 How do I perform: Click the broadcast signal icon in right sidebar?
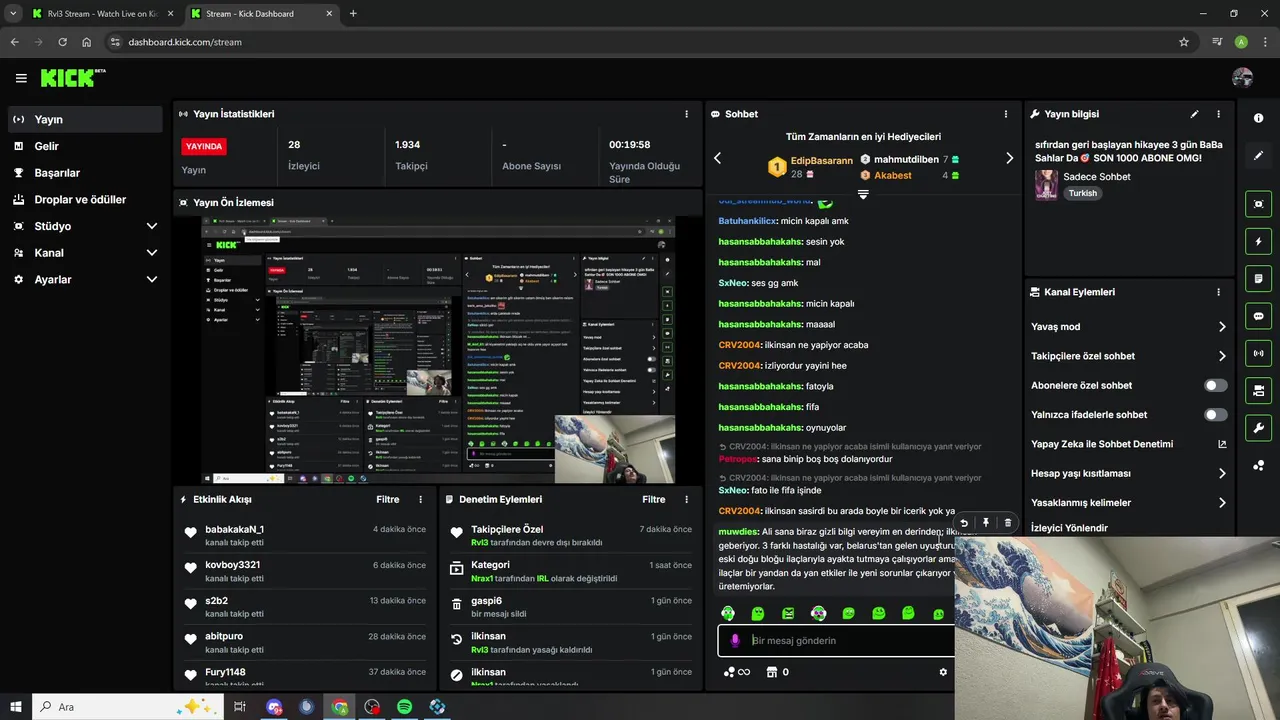[1258, 353]
